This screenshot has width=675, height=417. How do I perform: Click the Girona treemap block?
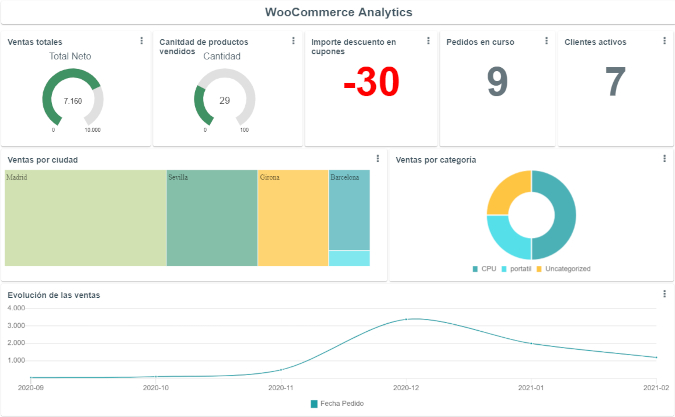(292, 218)
